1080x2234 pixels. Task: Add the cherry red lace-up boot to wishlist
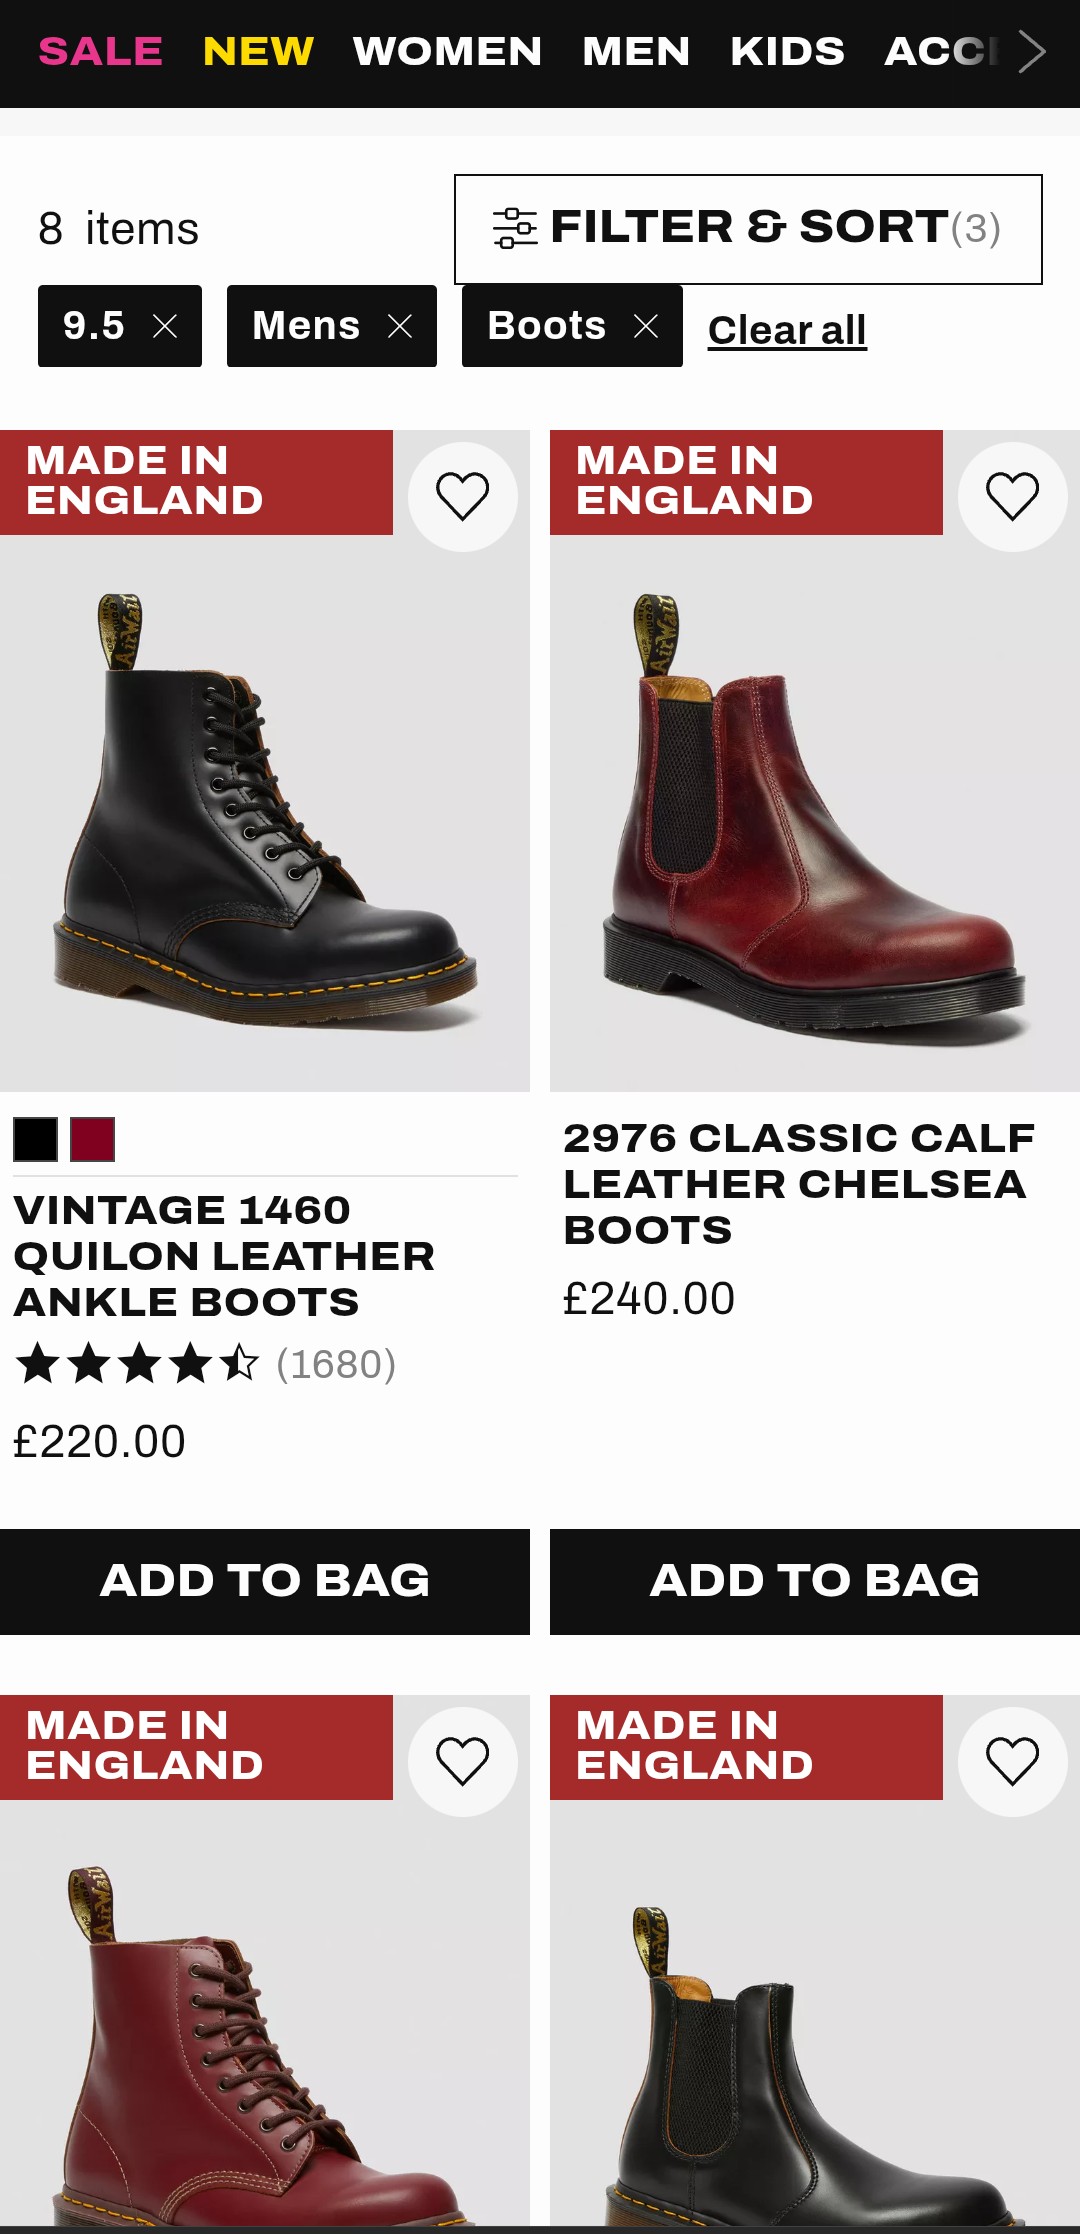tap(463, 1761)
